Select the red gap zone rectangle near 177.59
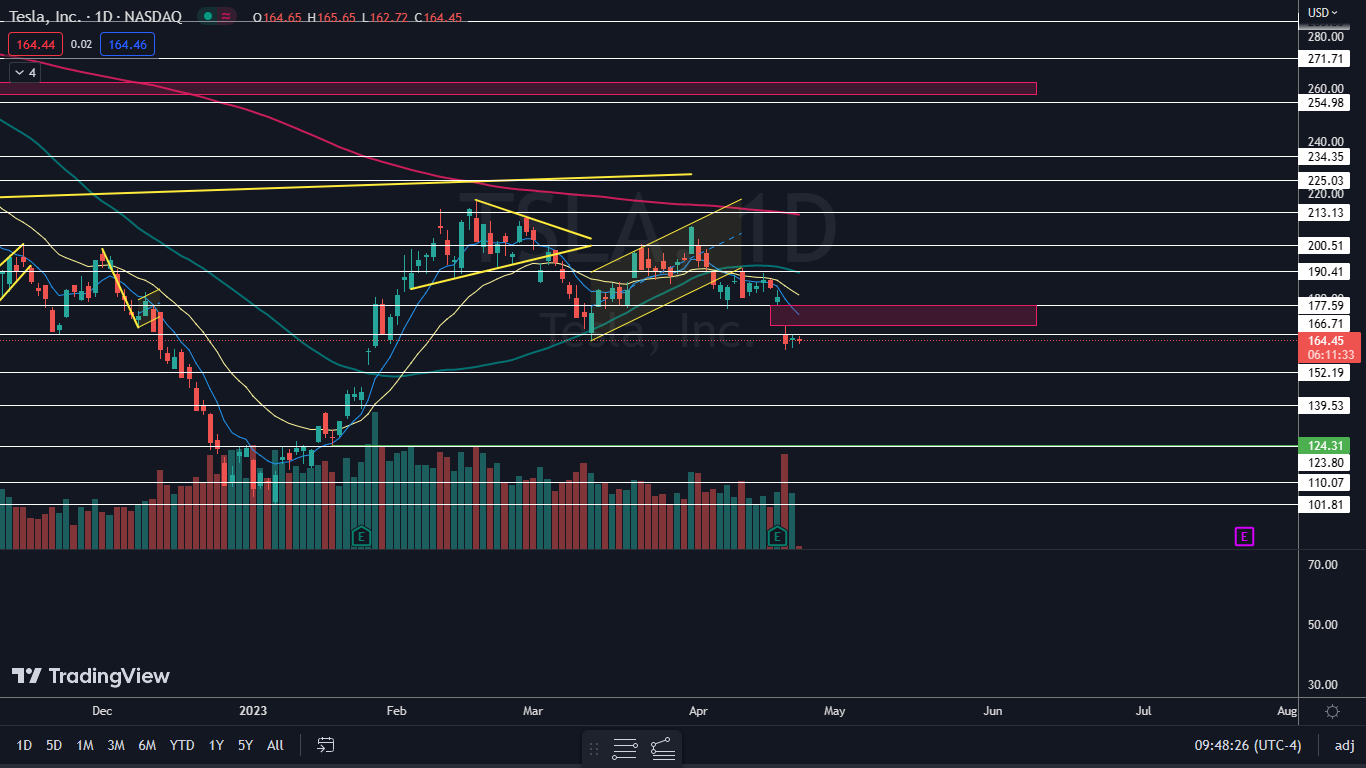The width and height of the screenshot is (1366, 768). 903,315
